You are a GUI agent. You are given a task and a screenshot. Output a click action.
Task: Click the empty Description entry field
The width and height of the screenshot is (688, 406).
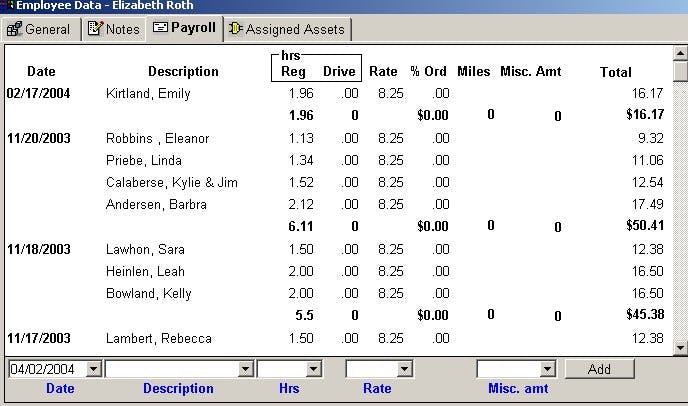[172, 369]
